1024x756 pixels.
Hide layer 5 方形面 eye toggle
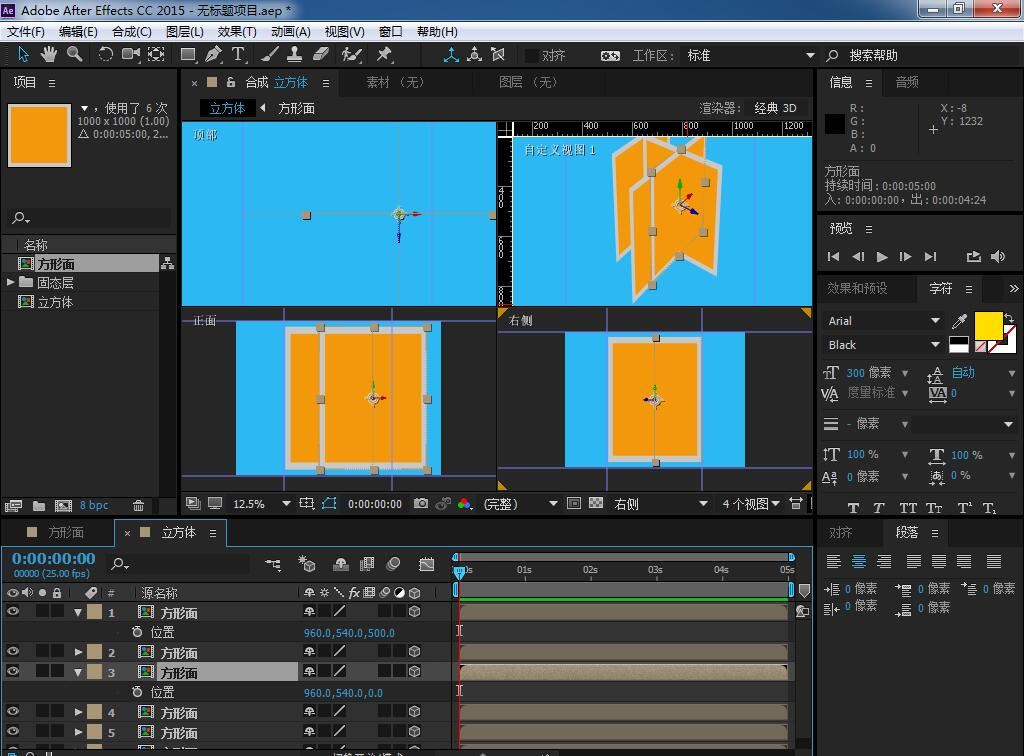(12, 731)
